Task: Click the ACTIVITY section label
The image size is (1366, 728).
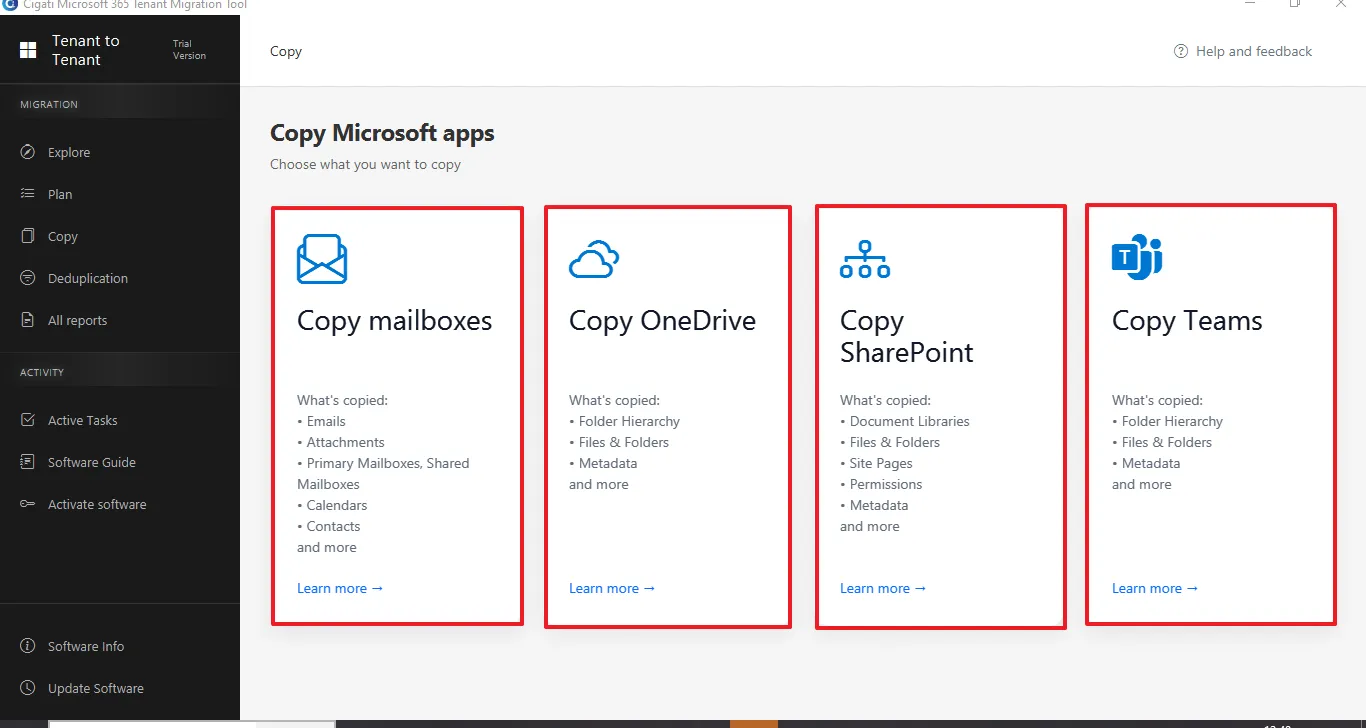Action: pyautogui.click(x=42, y=372)
